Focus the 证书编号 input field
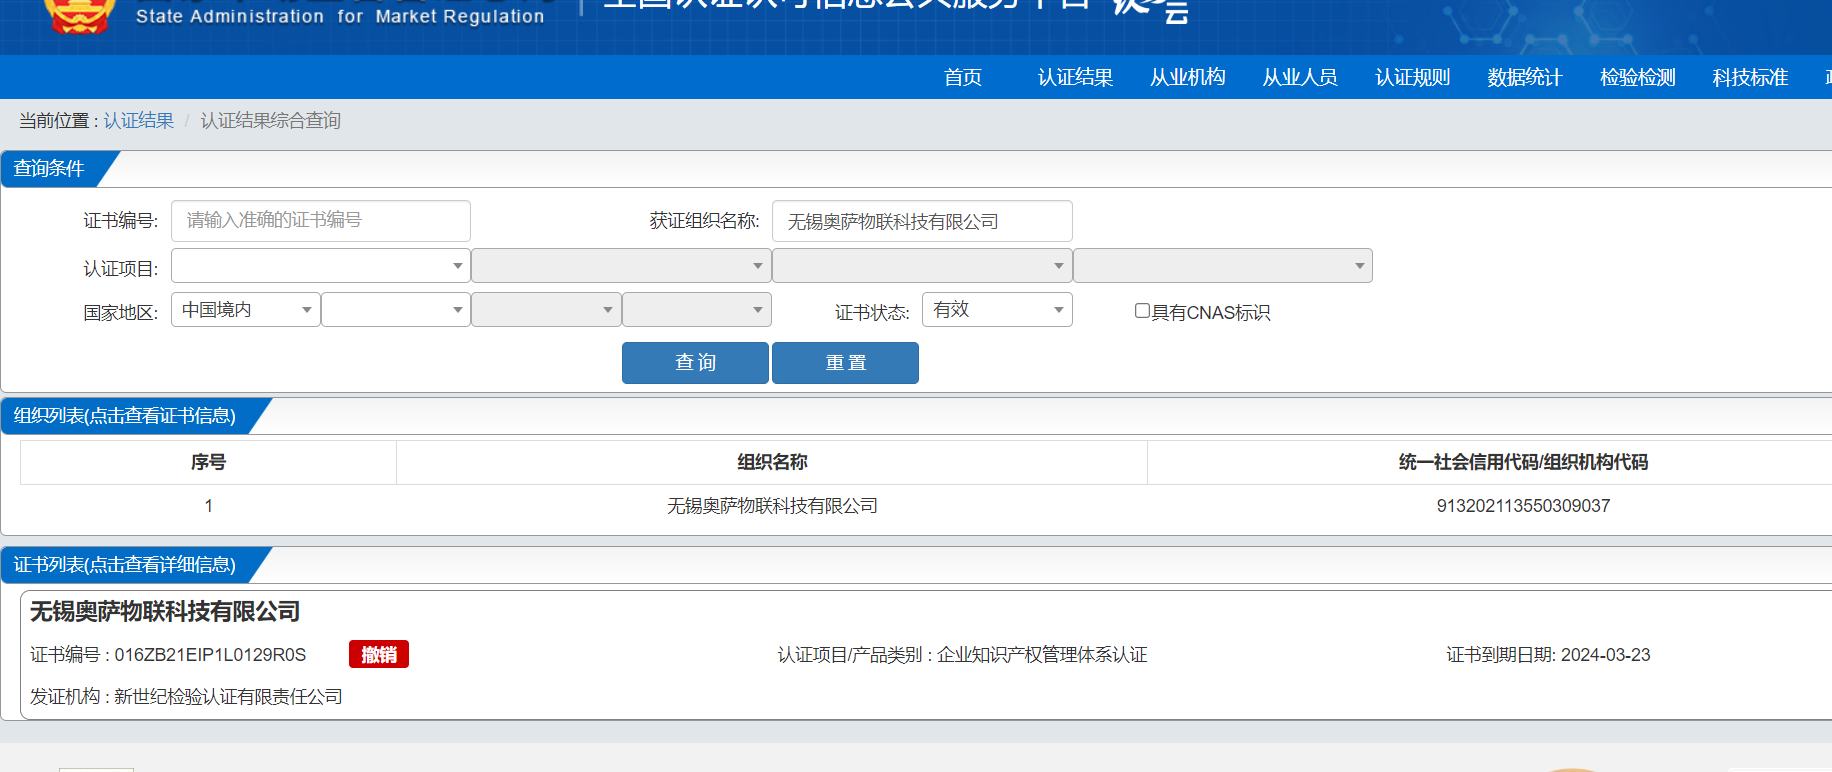 321,221
